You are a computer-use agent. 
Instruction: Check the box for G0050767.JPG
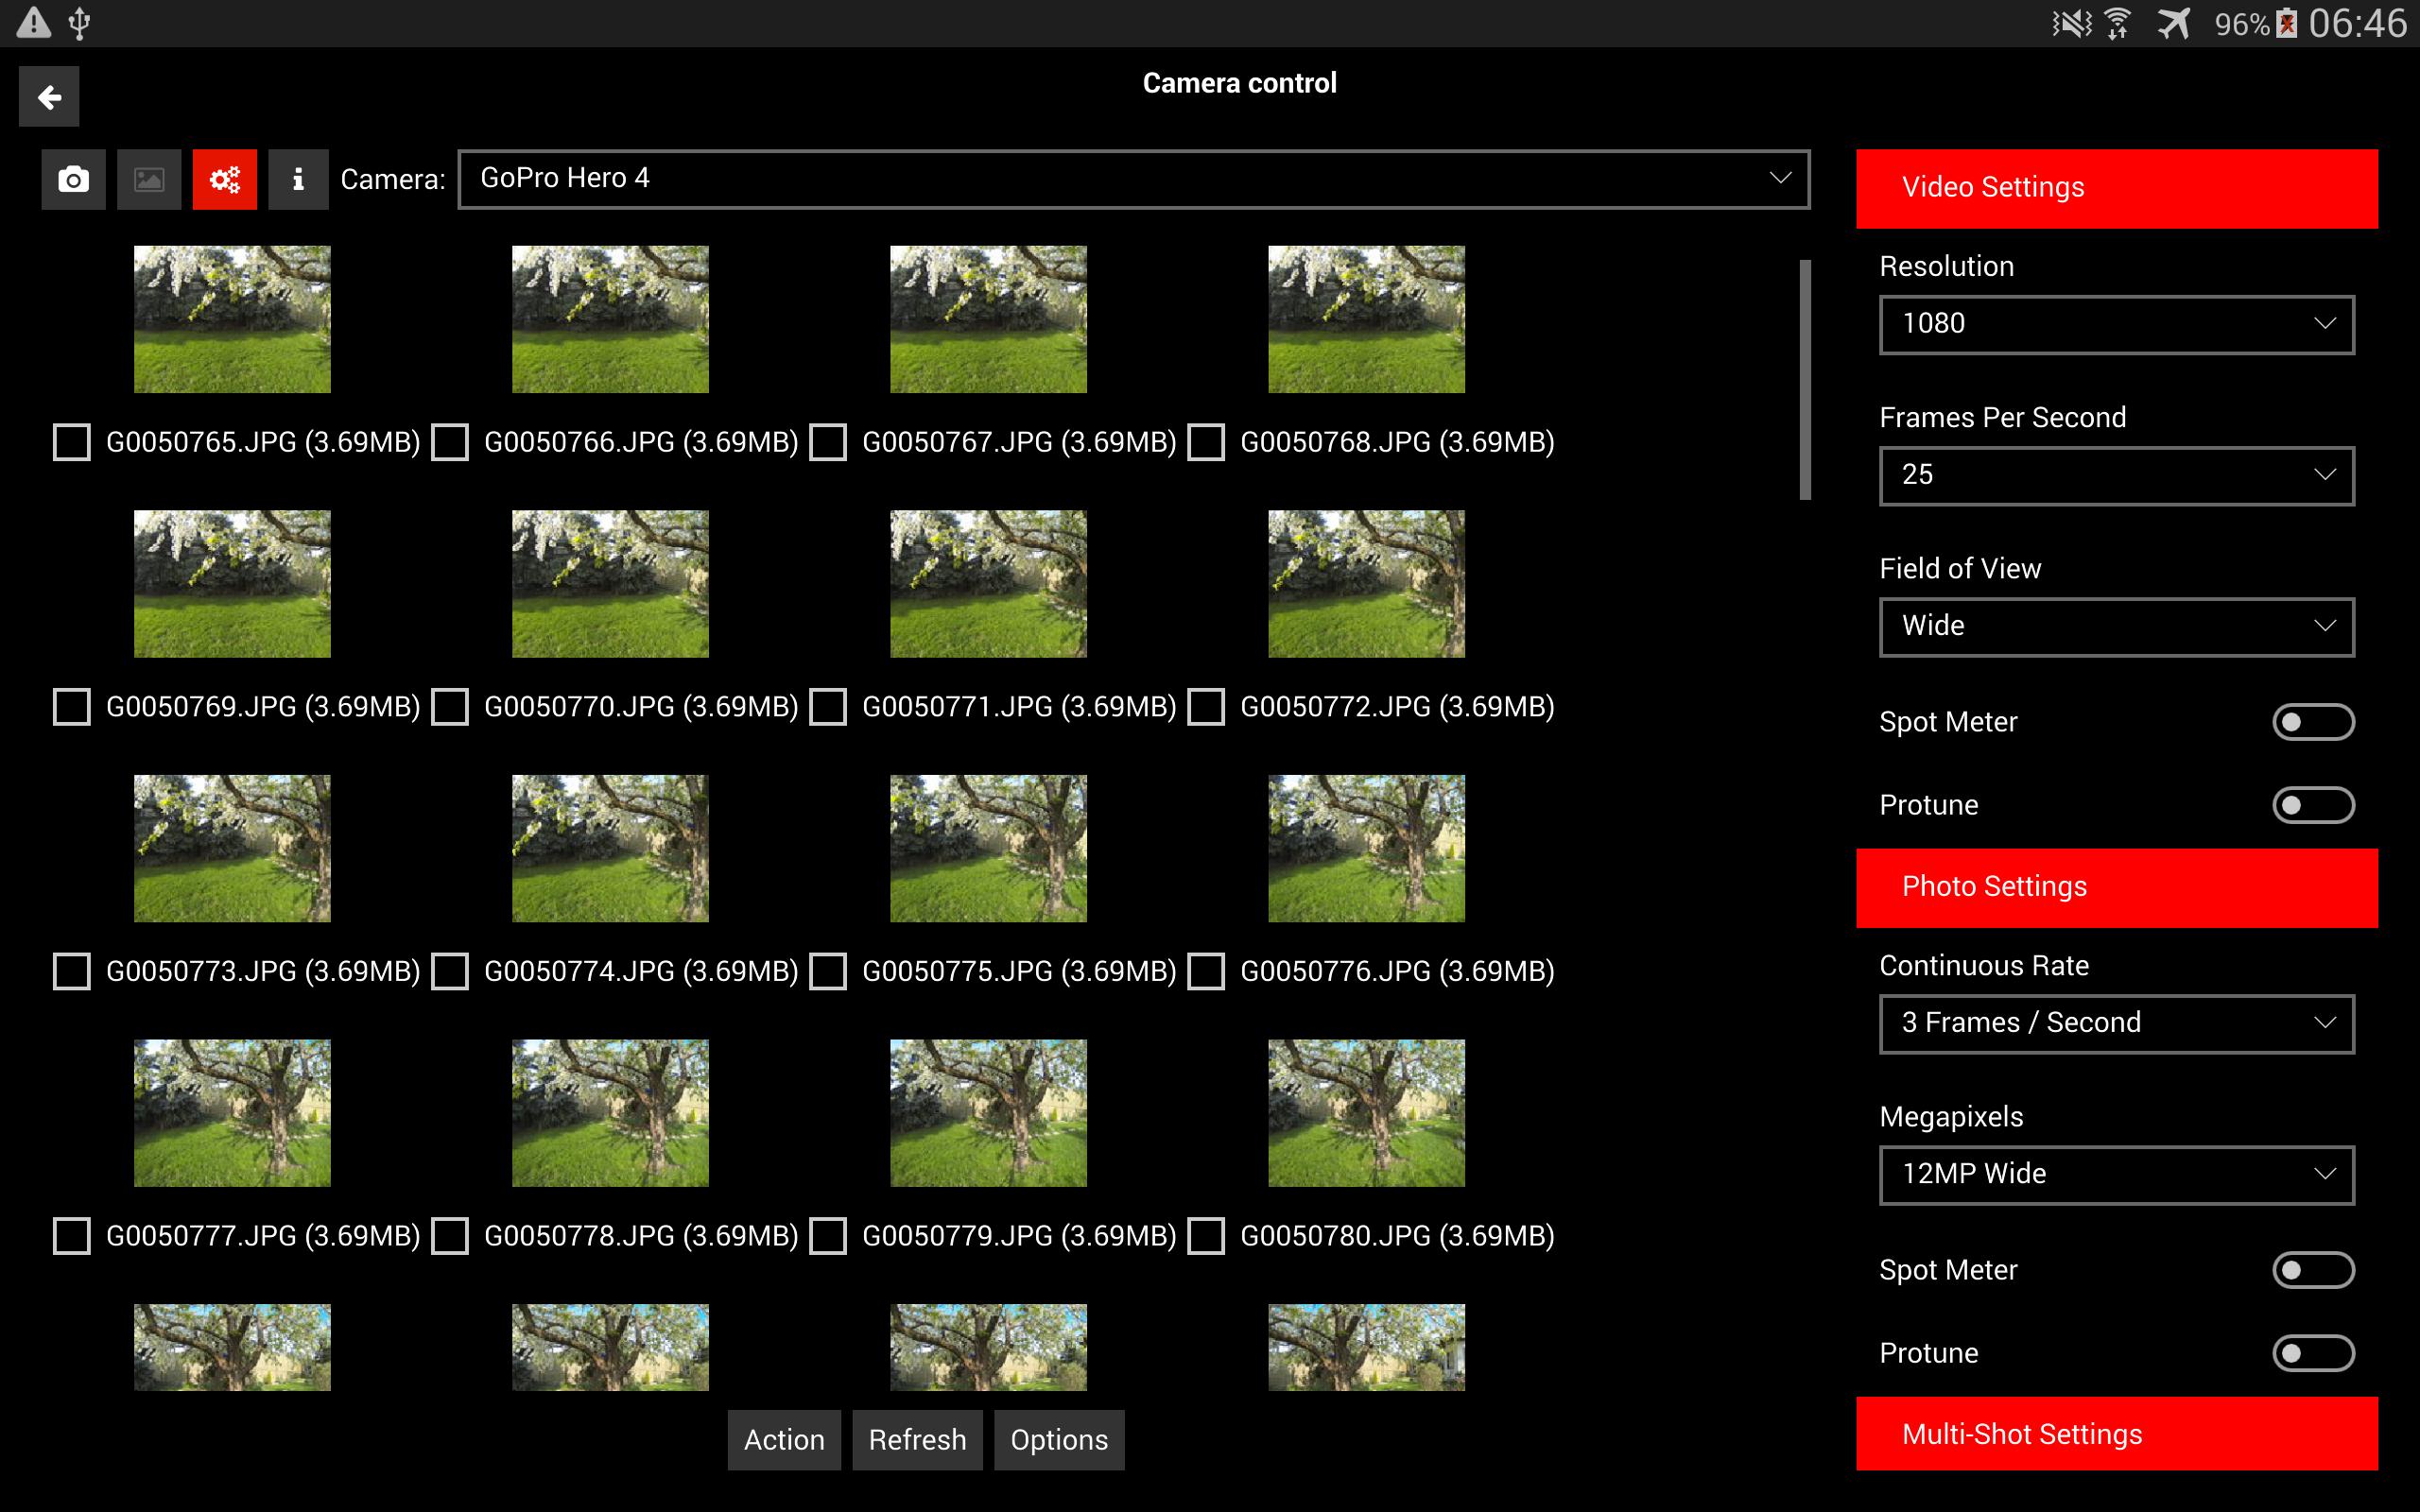click(x=828, y=442)
